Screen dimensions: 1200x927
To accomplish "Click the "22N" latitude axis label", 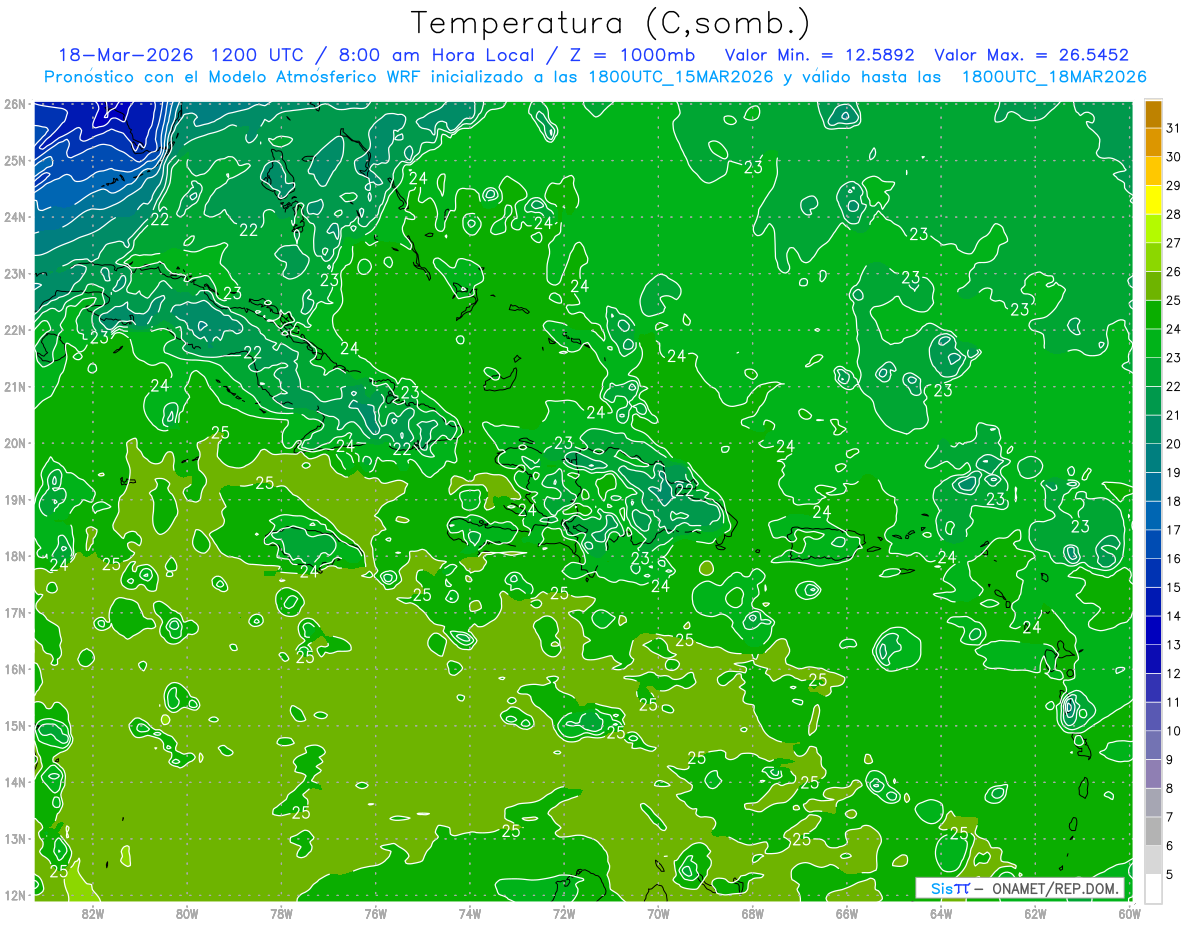I will pyautogui.click(x=15, y=330).
